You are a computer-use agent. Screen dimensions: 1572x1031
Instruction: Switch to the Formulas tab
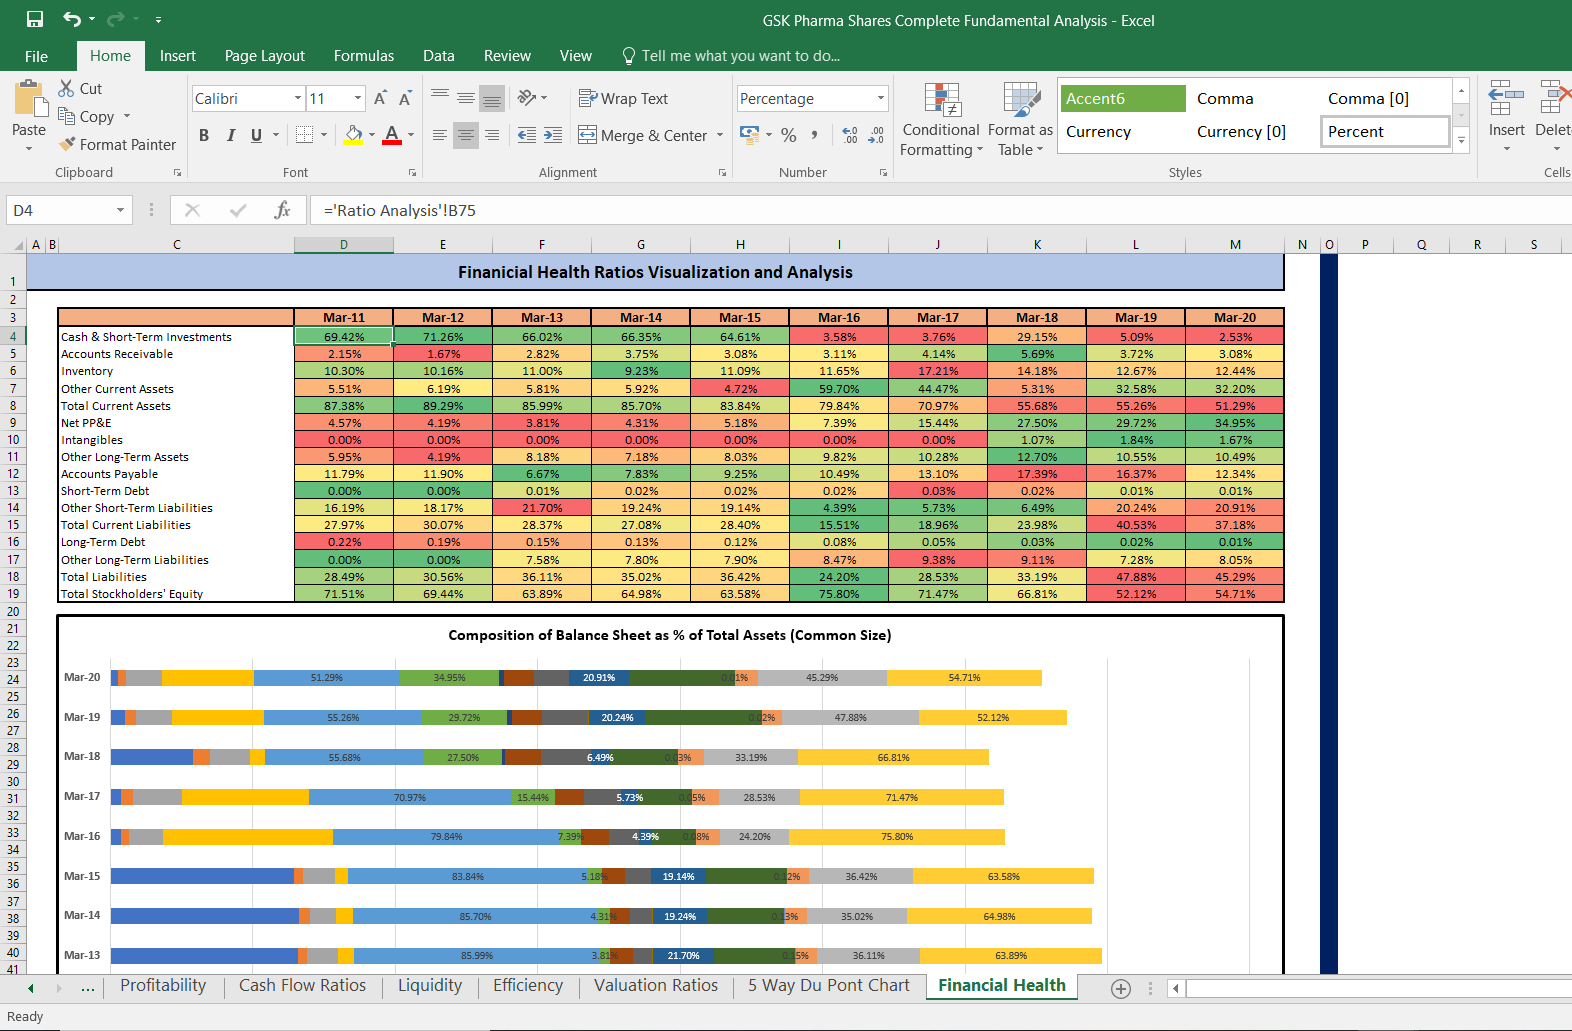tap(364, 56)
